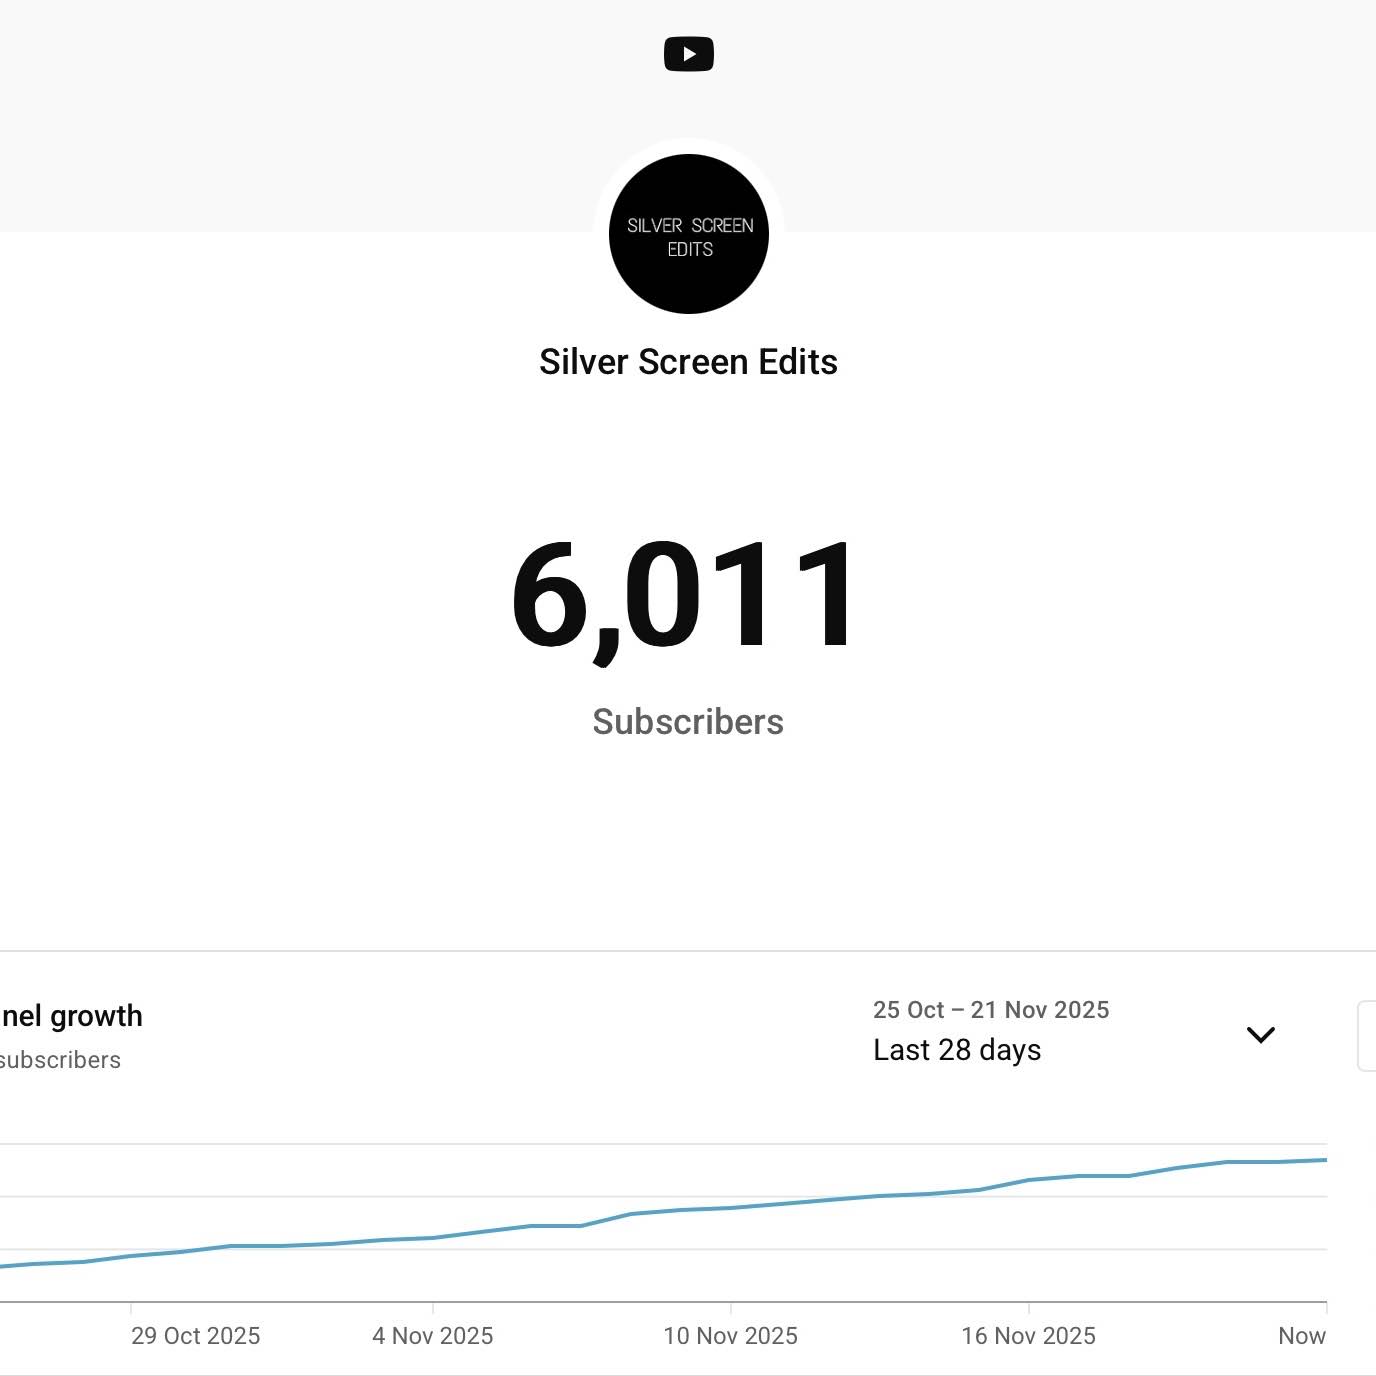
Task: Click the subscribers subtitle under channel growth
Action: (60, 1060)
